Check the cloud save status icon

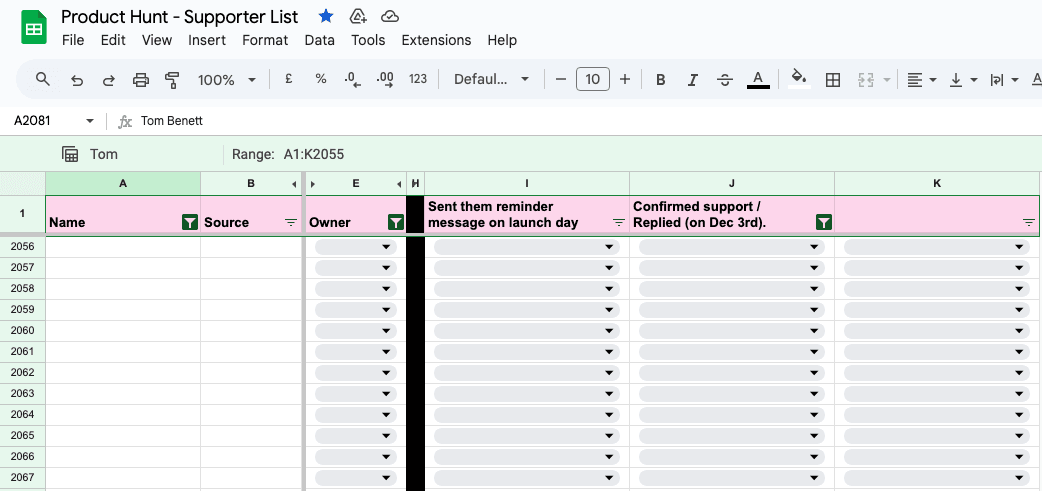coord(390,17)
